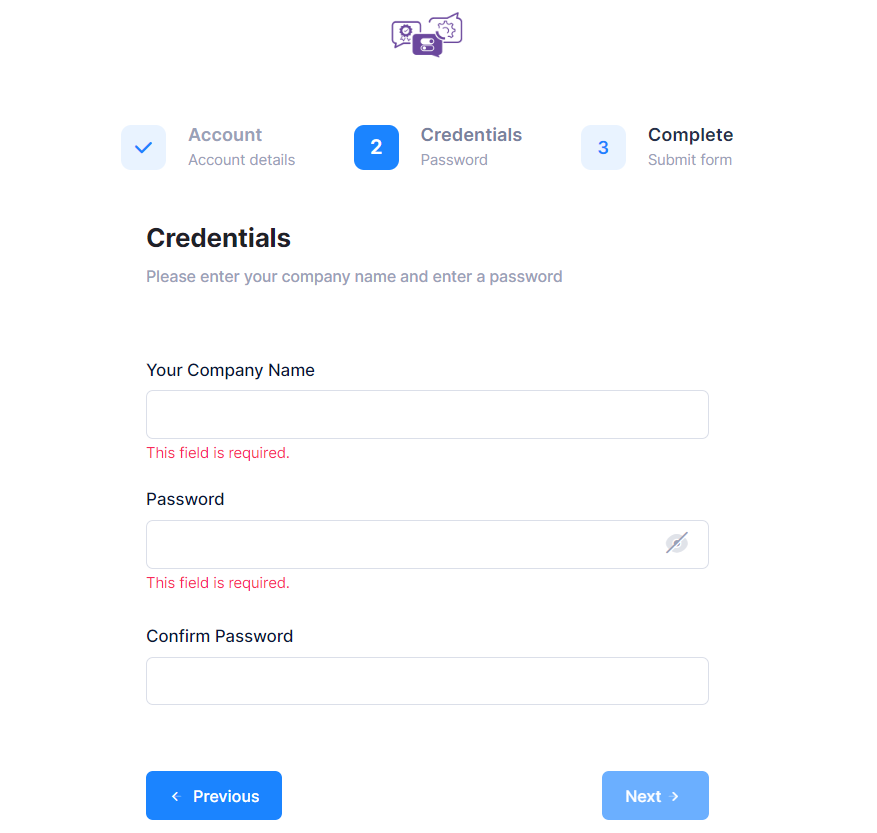
Task: Click the bold Credentials page heading
Action: click(218, 238)
